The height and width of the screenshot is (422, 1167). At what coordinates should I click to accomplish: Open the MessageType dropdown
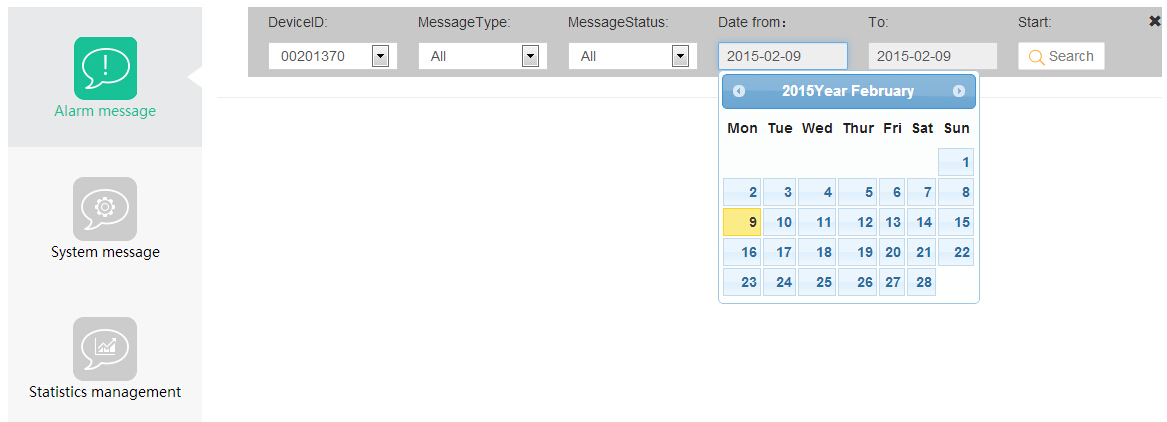tap(530, 57)
